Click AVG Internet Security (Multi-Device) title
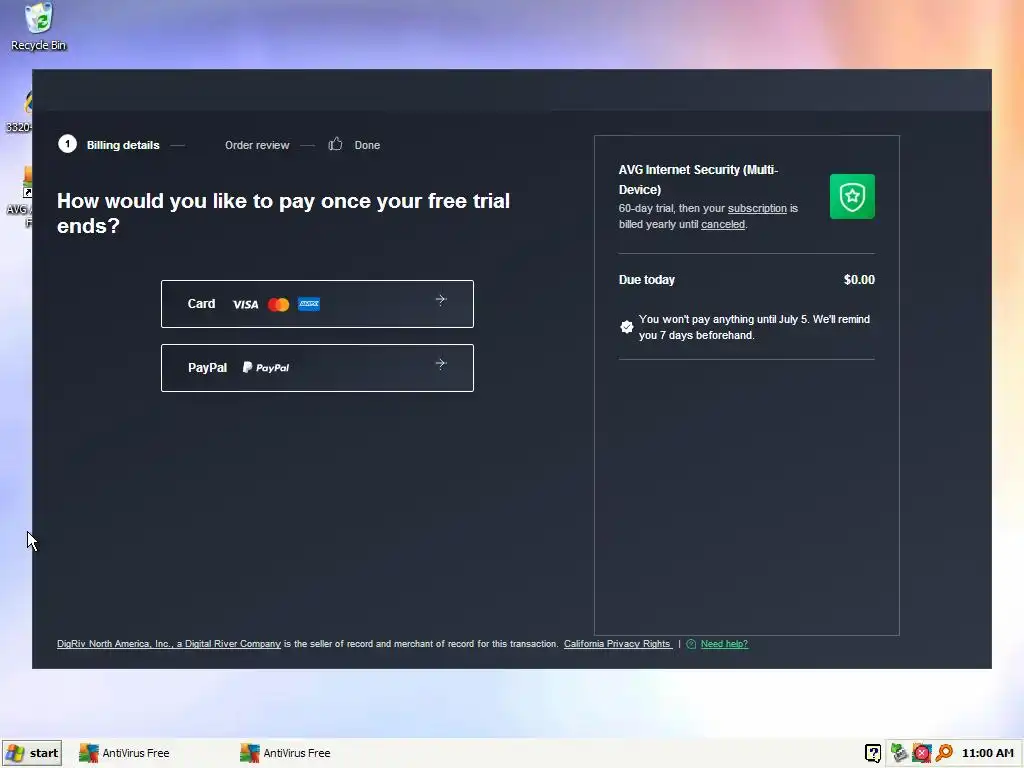The image size is (1024, 768). click(x=698, y=180)
